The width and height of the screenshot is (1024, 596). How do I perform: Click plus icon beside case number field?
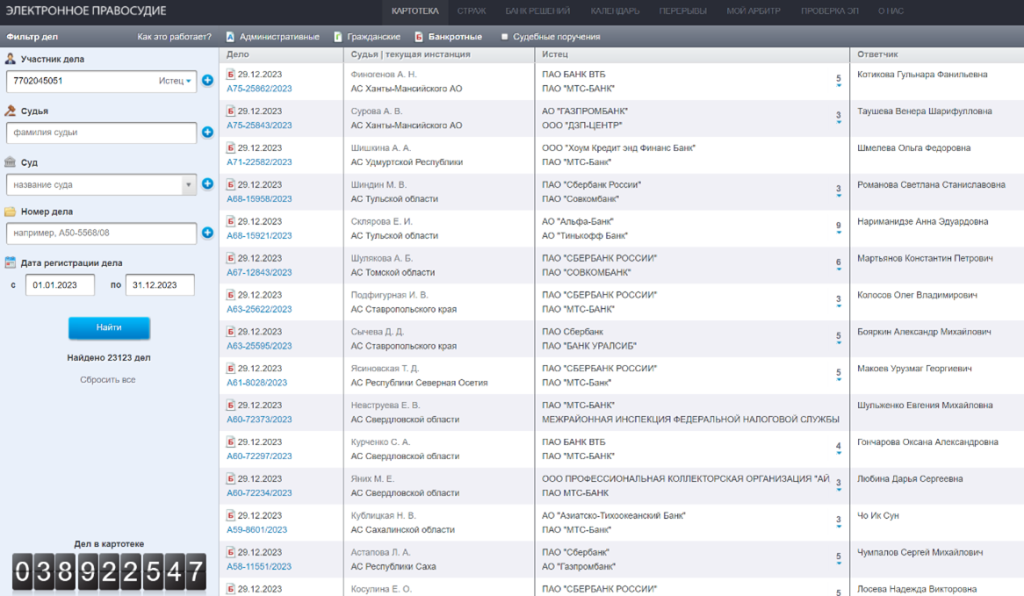[208, 233]
